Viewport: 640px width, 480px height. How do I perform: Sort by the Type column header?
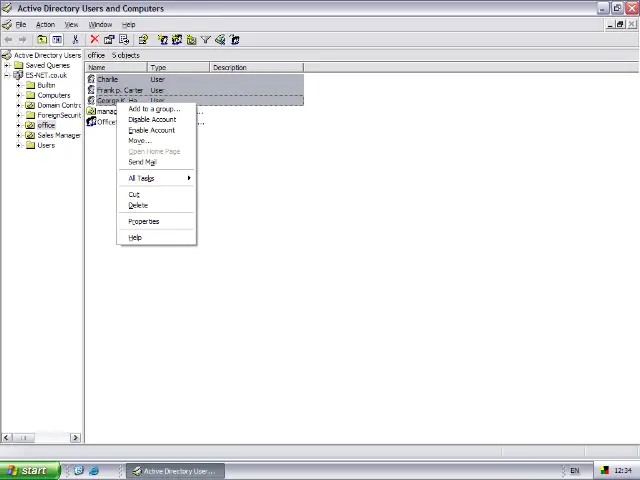[178, 67]
